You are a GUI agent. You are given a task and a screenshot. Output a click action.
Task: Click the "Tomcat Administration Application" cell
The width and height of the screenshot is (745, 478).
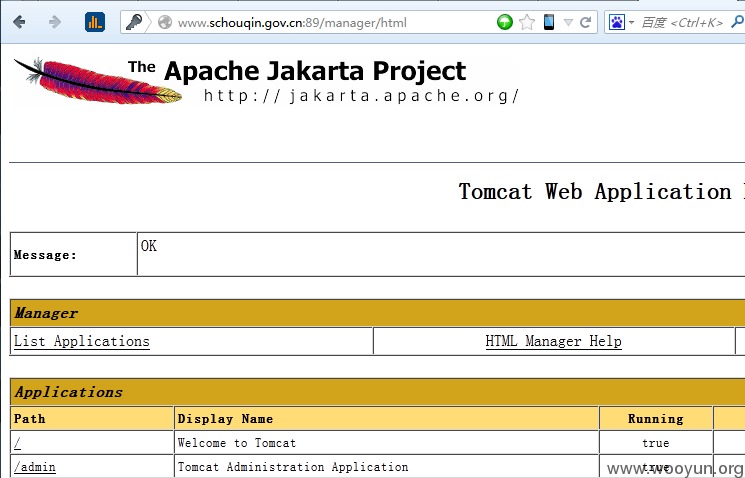coord(386,467)
